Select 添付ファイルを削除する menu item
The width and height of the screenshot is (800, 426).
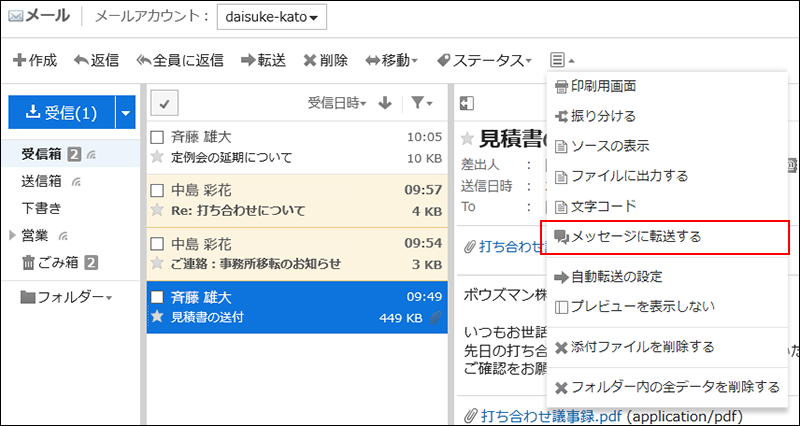[667, 347]
